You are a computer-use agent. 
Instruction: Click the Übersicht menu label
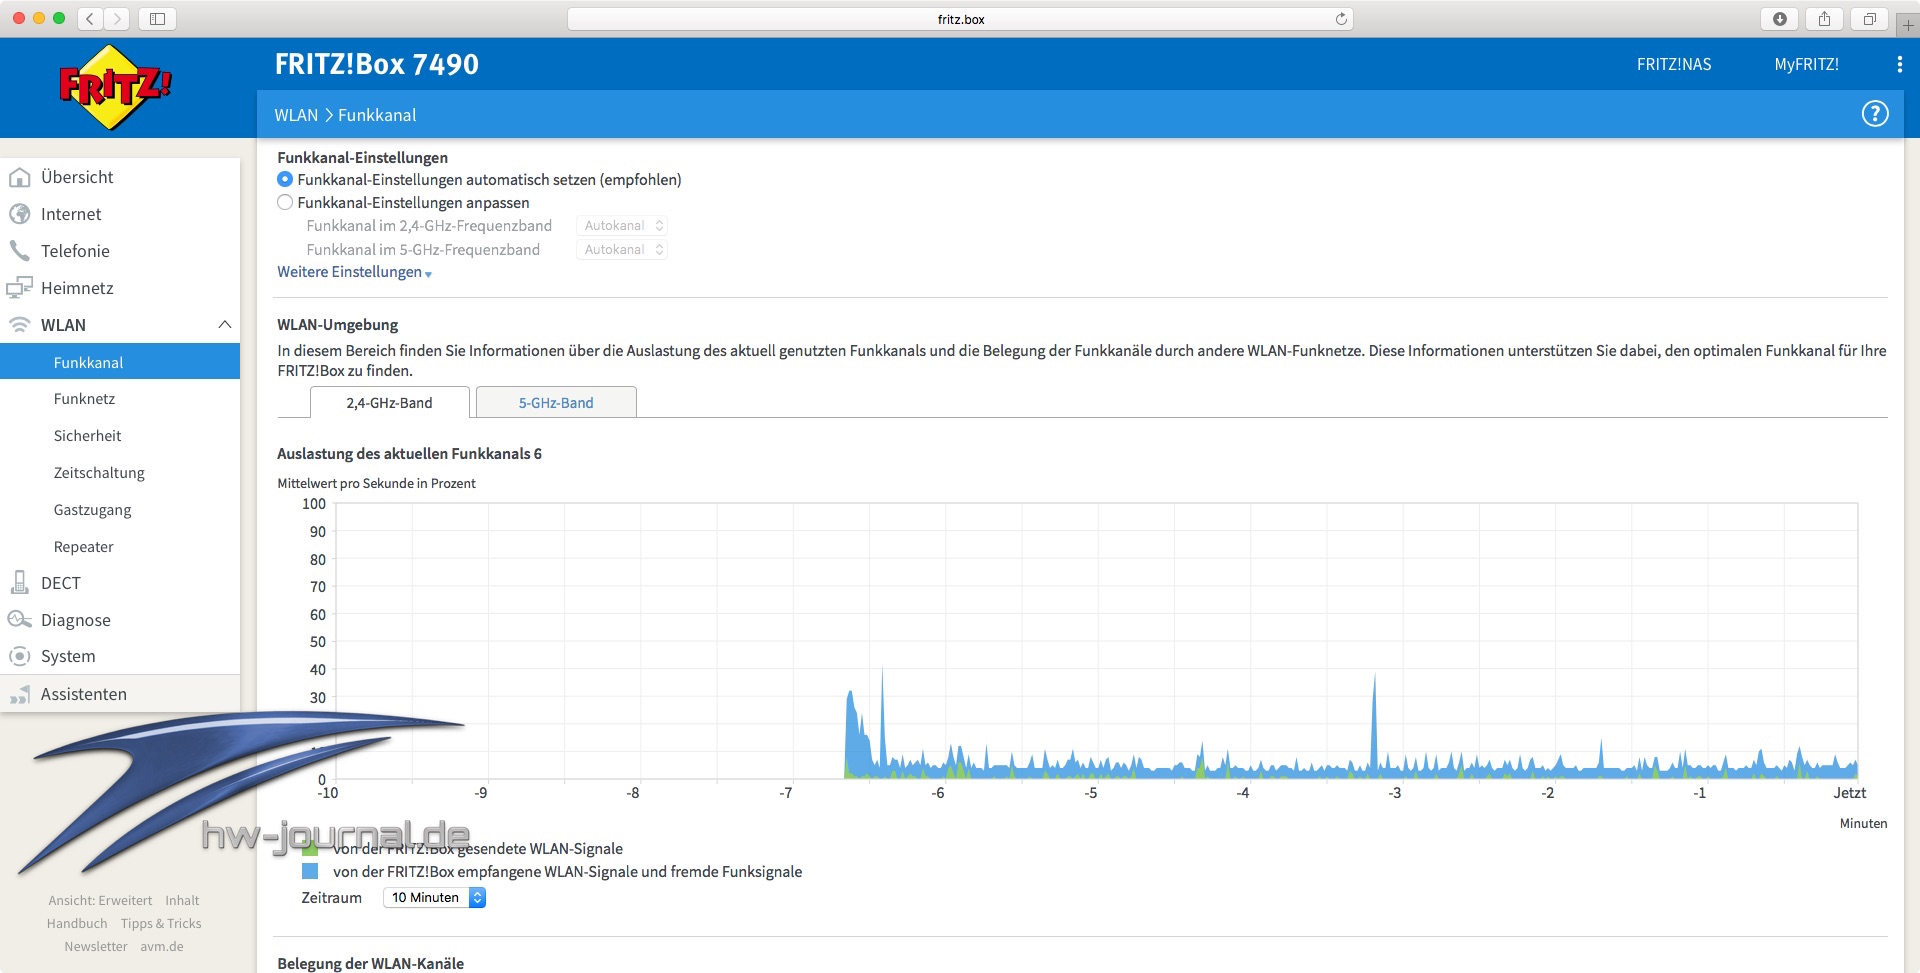[77, 177]
